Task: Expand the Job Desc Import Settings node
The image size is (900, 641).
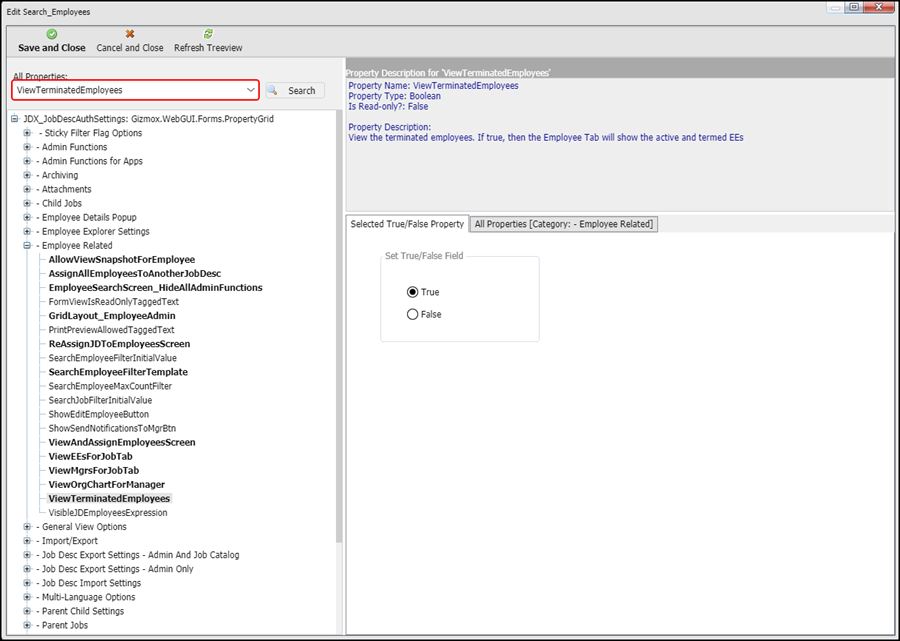Action: click(27, 583)
